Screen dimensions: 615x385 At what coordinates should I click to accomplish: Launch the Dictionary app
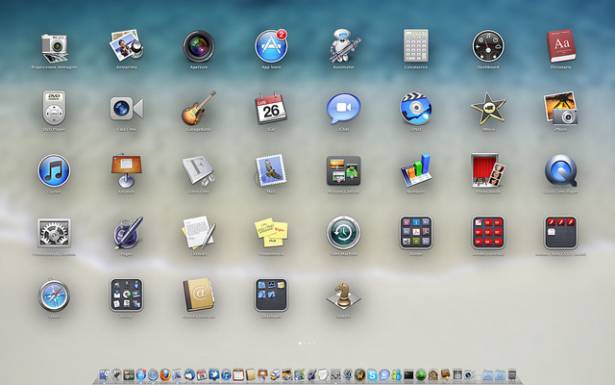pyautogui.click(x=561, y=46)
